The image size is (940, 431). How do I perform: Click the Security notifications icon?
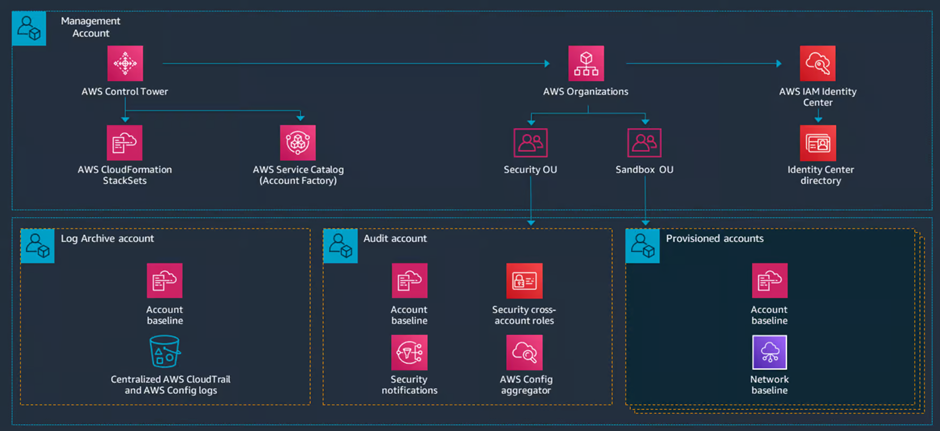(x=409, y=353)
